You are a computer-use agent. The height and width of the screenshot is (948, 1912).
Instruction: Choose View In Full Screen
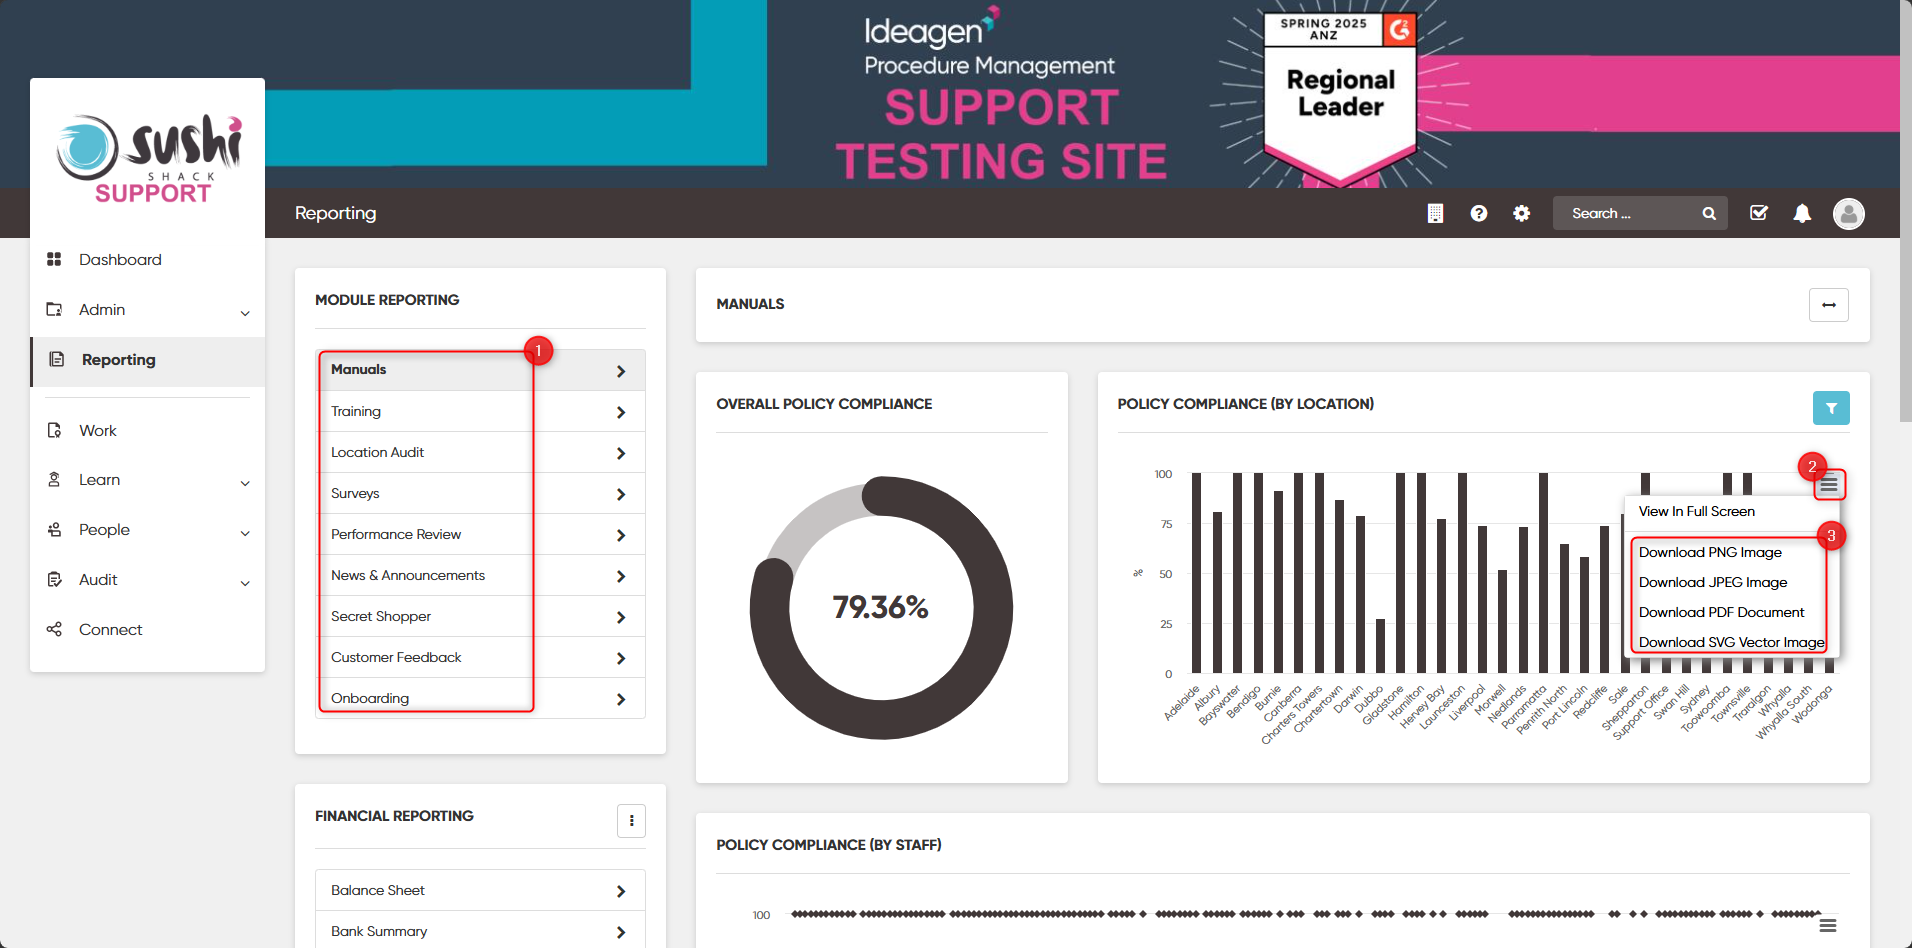(1696, 511)
